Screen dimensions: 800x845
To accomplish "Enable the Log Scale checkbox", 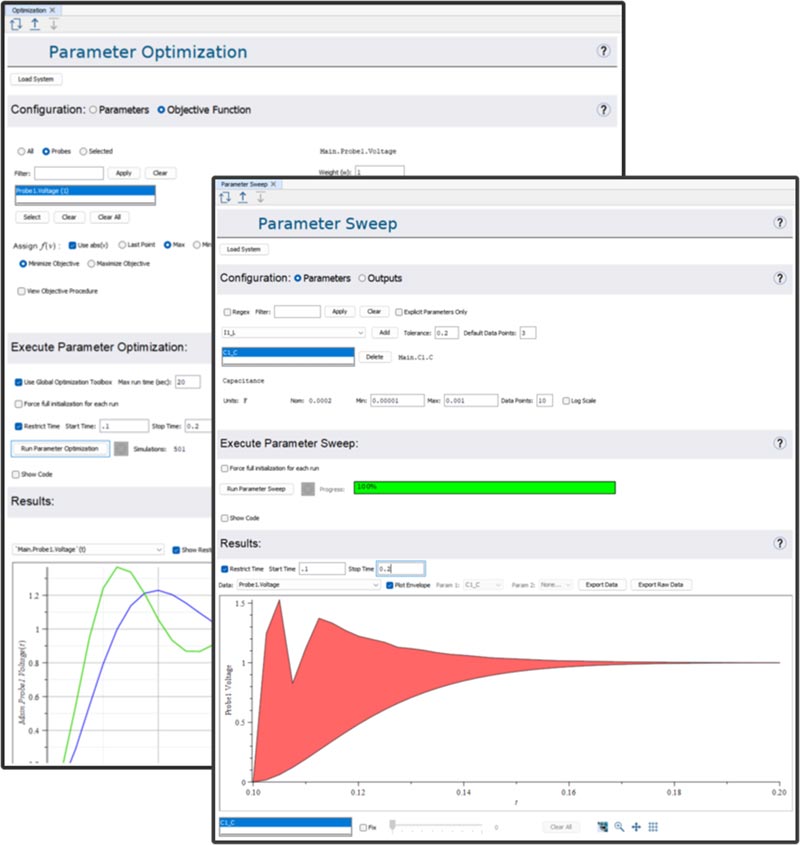I will (567, 400).
